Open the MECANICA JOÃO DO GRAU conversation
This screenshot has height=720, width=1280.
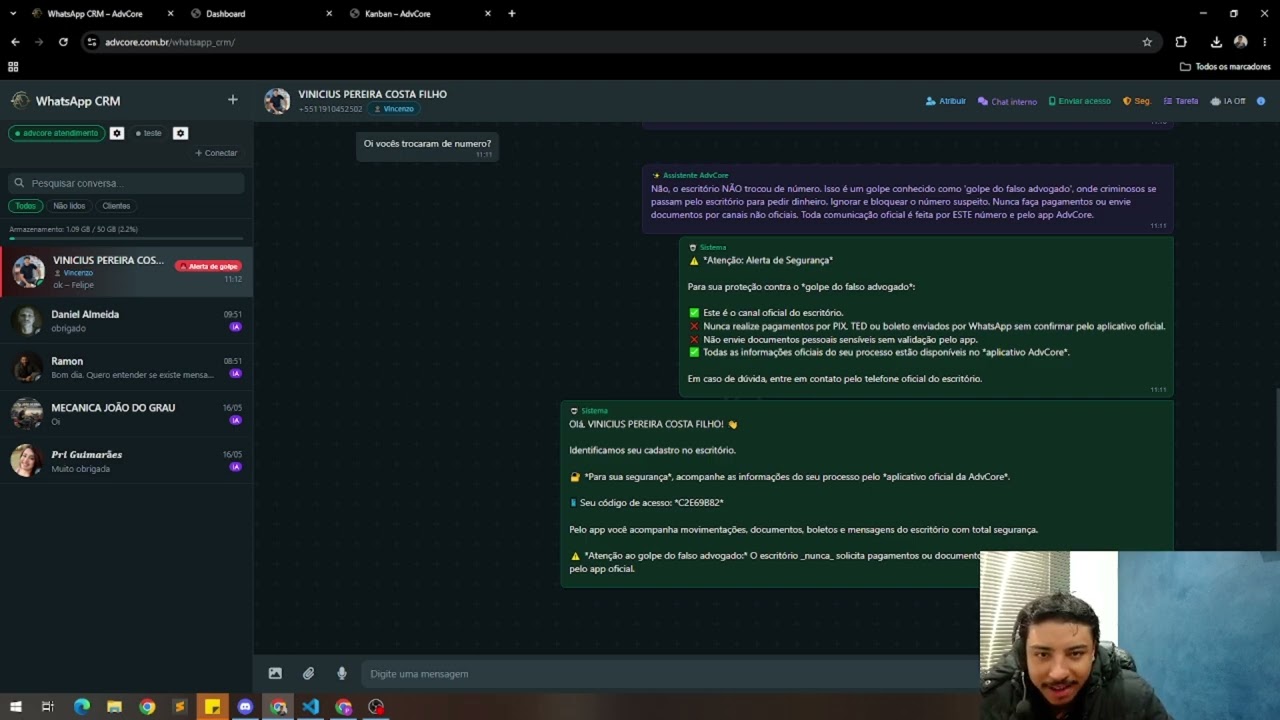pyautogui.click(x=126, y=414)
